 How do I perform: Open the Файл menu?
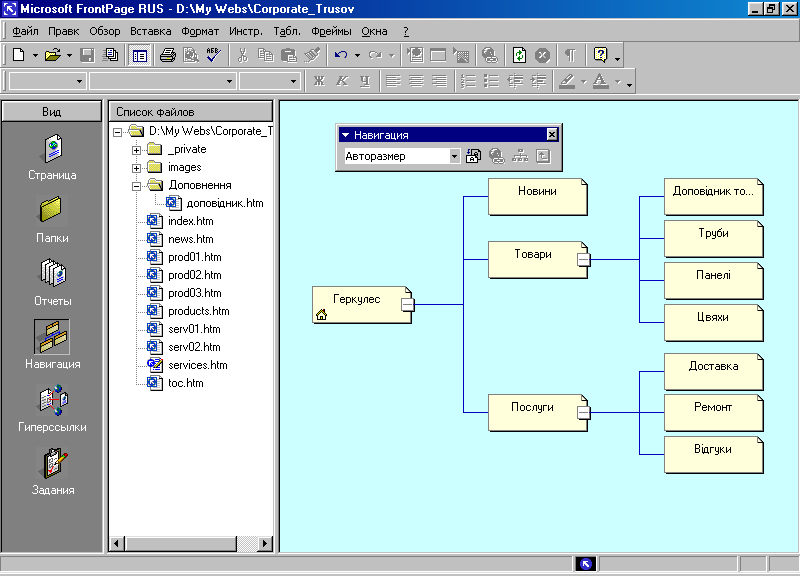(x=26, y=31)
